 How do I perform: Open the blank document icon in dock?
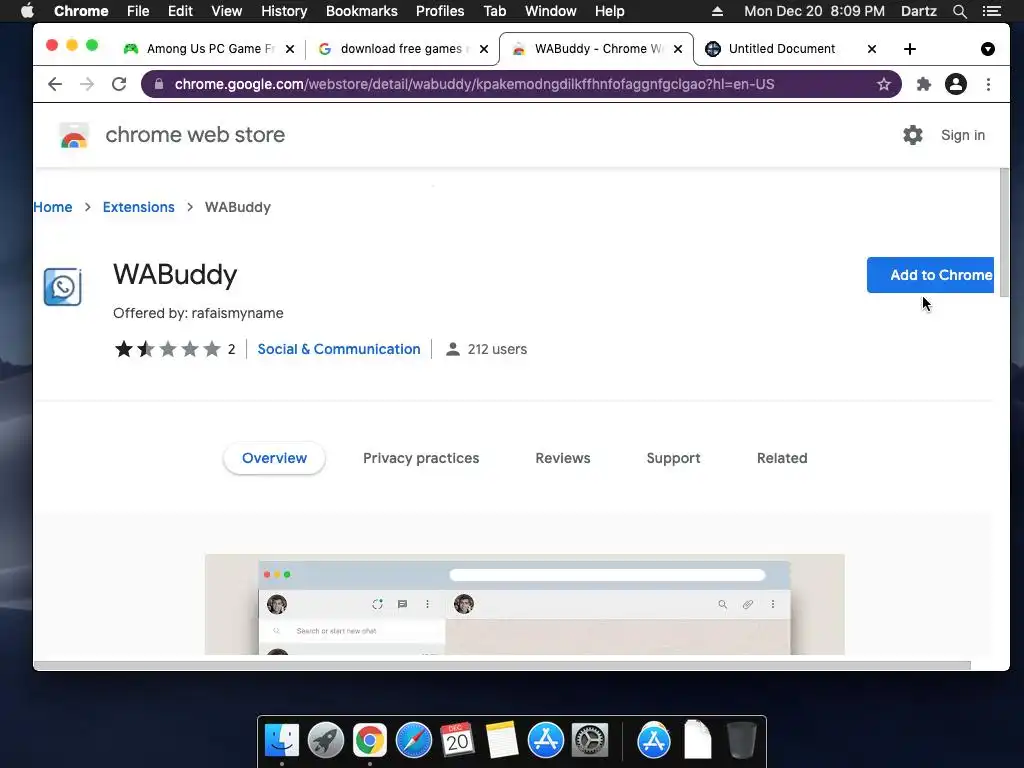(697, 741)
